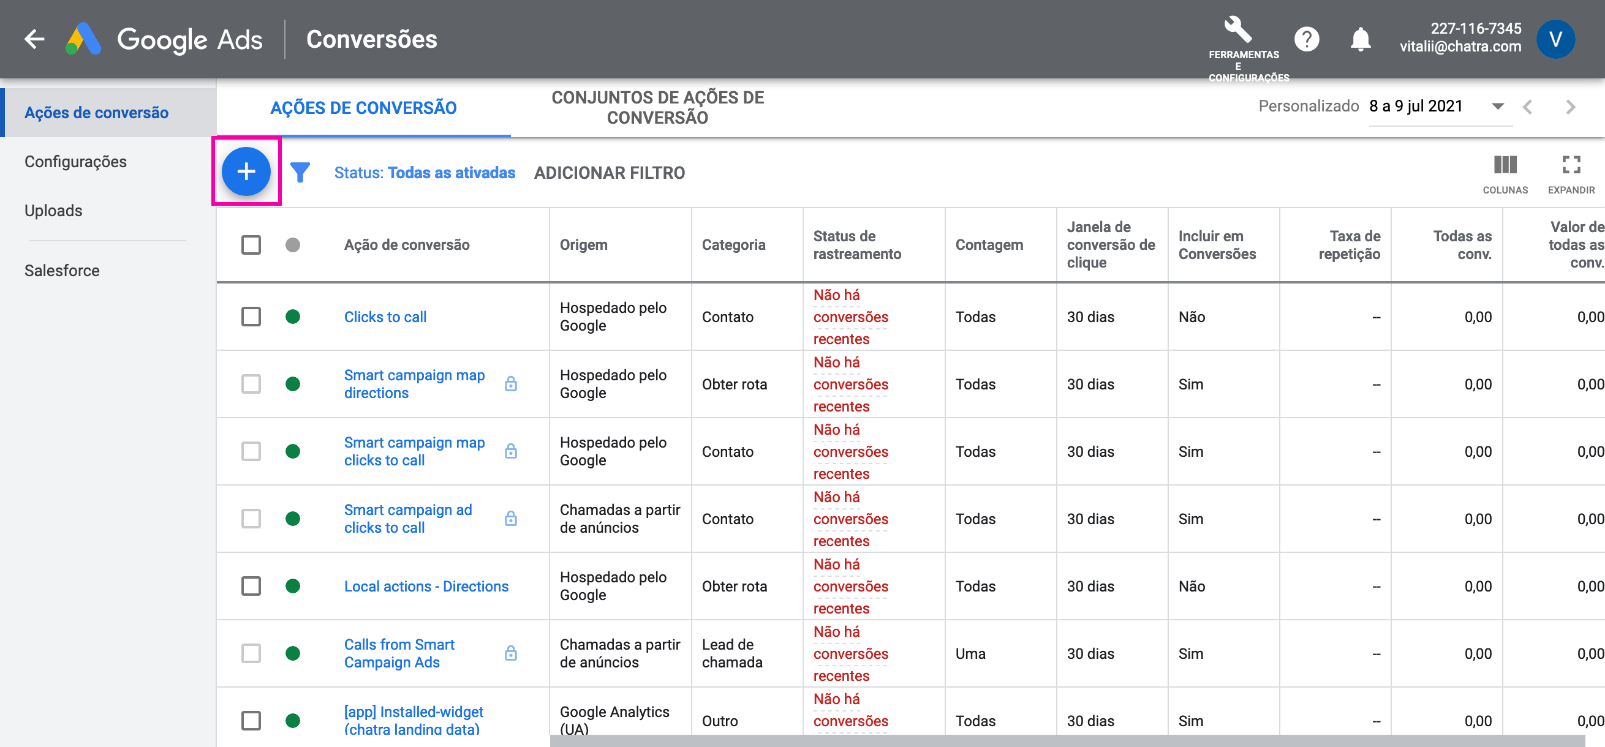Image resolution: width=1605 pixels, height=747 pixels.
Task: Open Ações de conversão sidebar item
Action: pyautogui.click(x=108, y=113)
